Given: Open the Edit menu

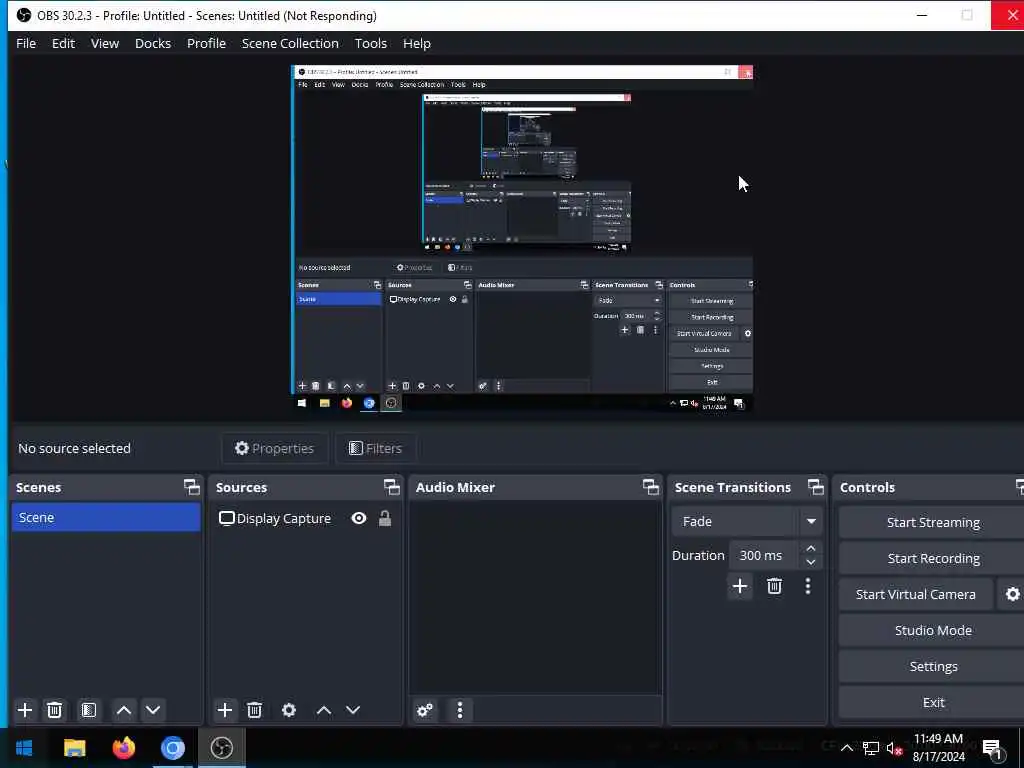Looking at the screenshot, I should point(63,43).
